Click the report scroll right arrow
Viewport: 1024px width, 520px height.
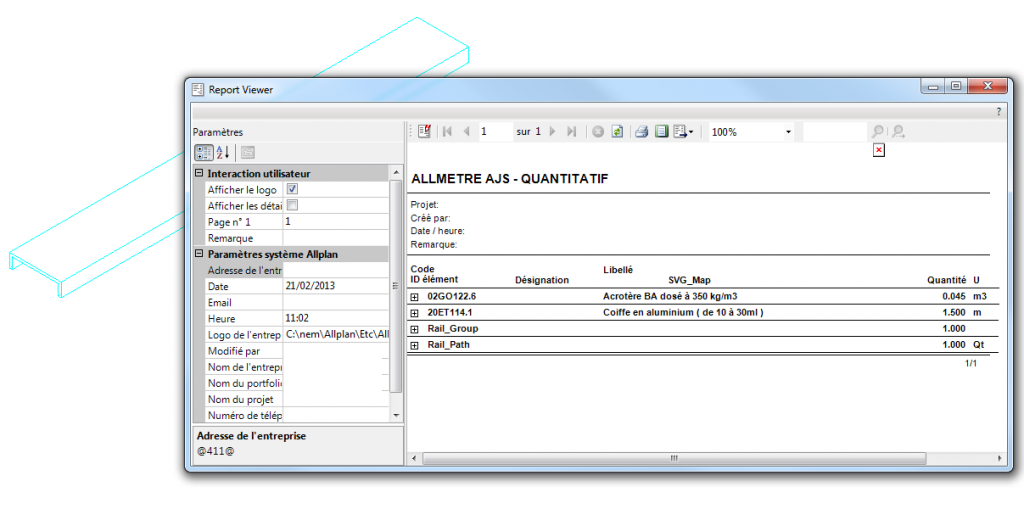999,459
